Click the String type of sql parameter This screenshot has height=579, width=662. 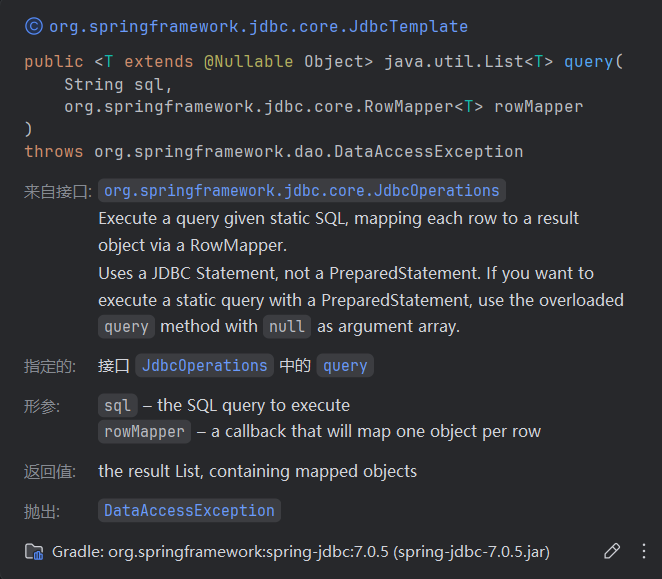coord(94,84)
